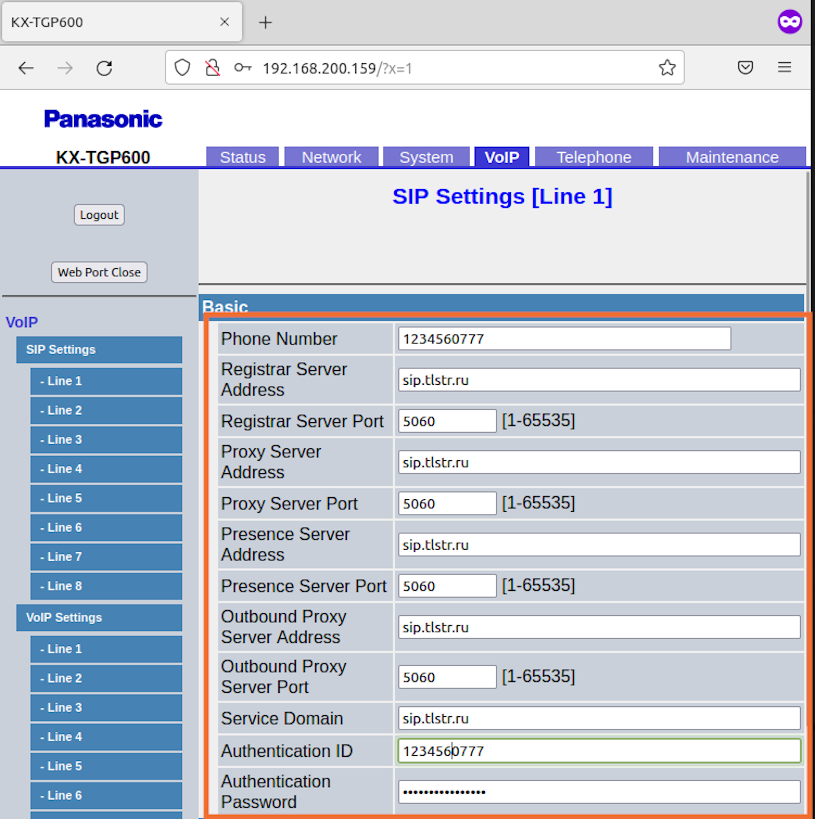Select Line 4 under SIP Settings

[x=106, y=469]
